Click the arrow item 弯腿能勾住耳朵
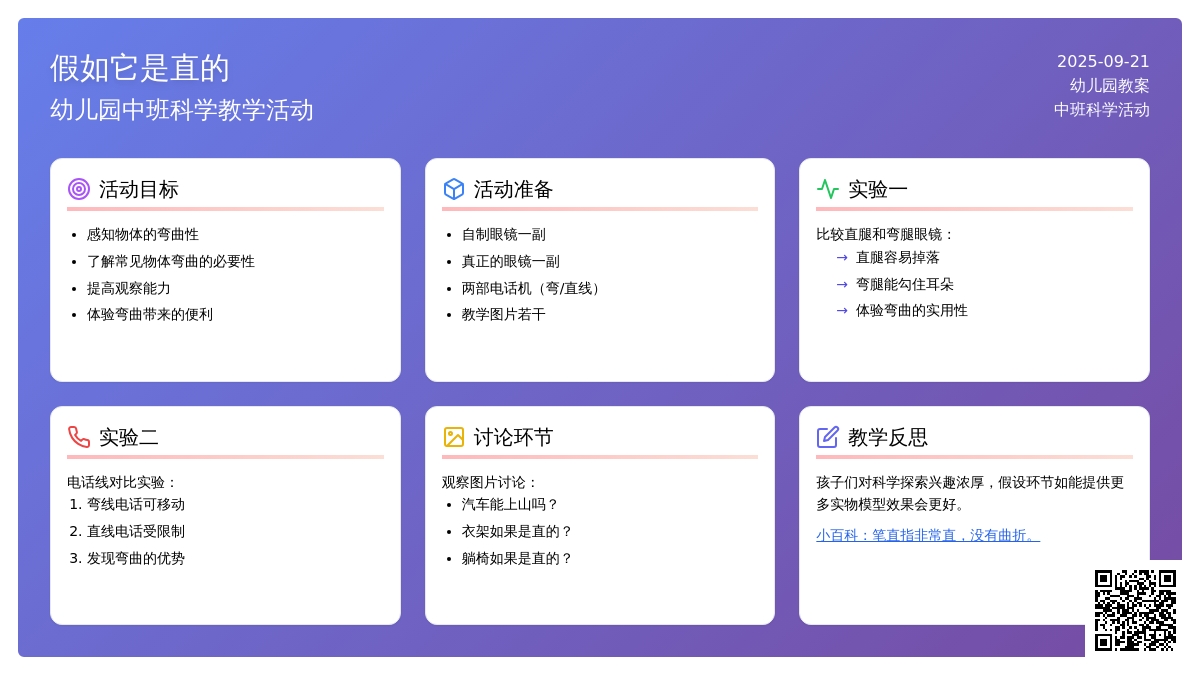This screenshot has height=675, width=1200. (904, 284)
